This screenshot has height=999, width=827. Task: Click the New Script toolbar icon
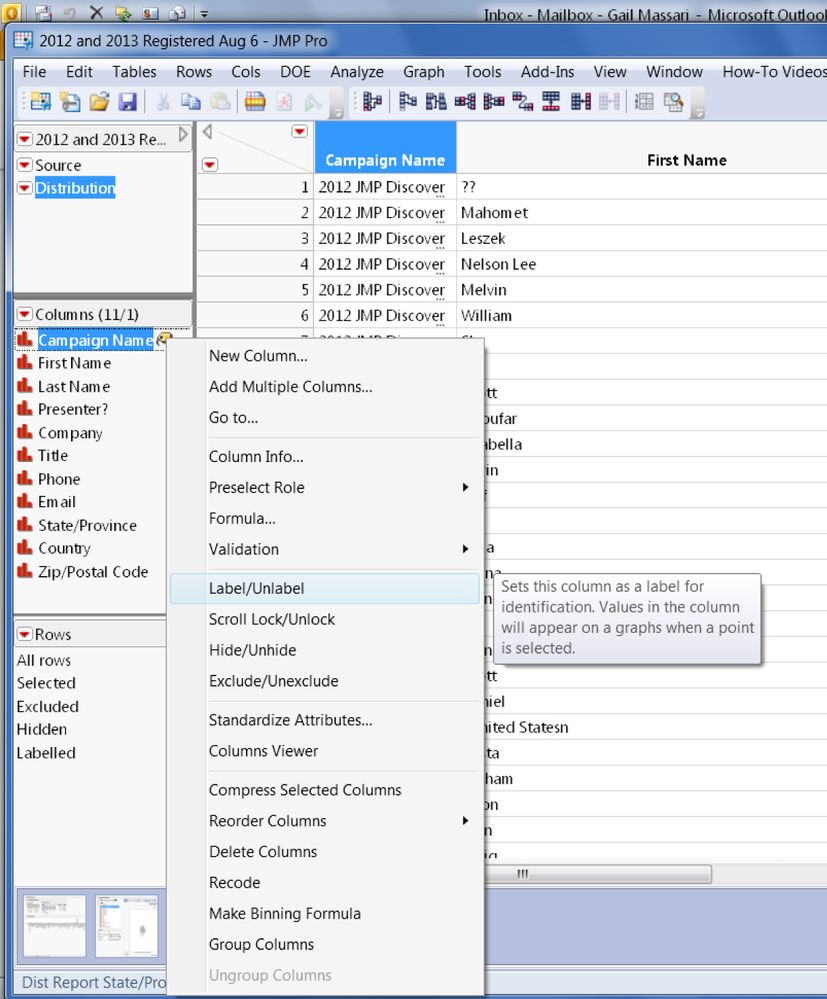coord(70,101)
